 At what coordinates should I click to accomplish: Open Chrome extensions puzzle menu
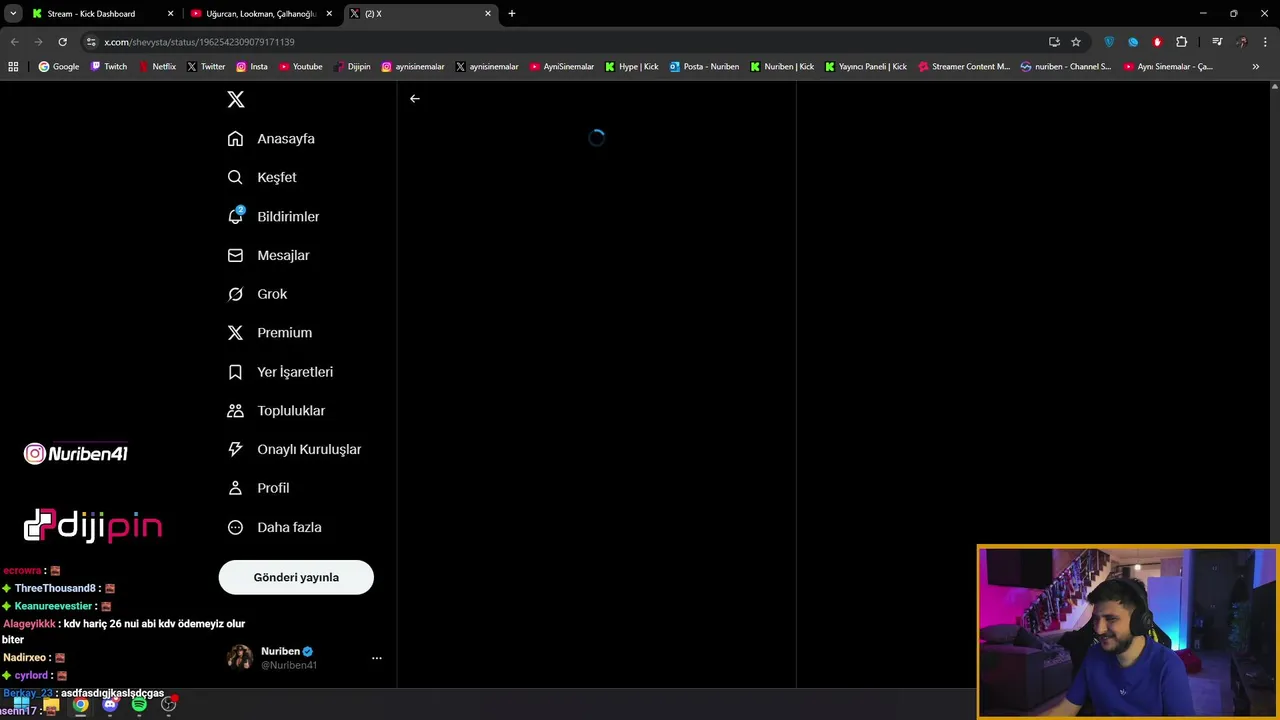pos(1182,42)
